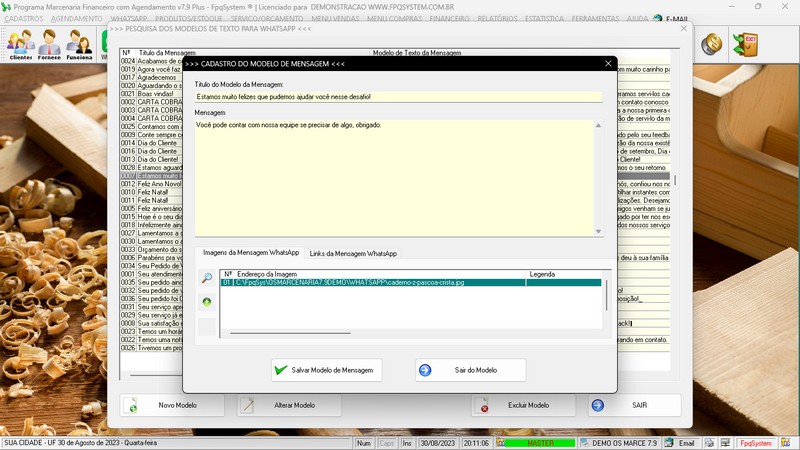Open the Fornece toolbar icon
This screenshot has height=450, width=800.
pos(49,44)
